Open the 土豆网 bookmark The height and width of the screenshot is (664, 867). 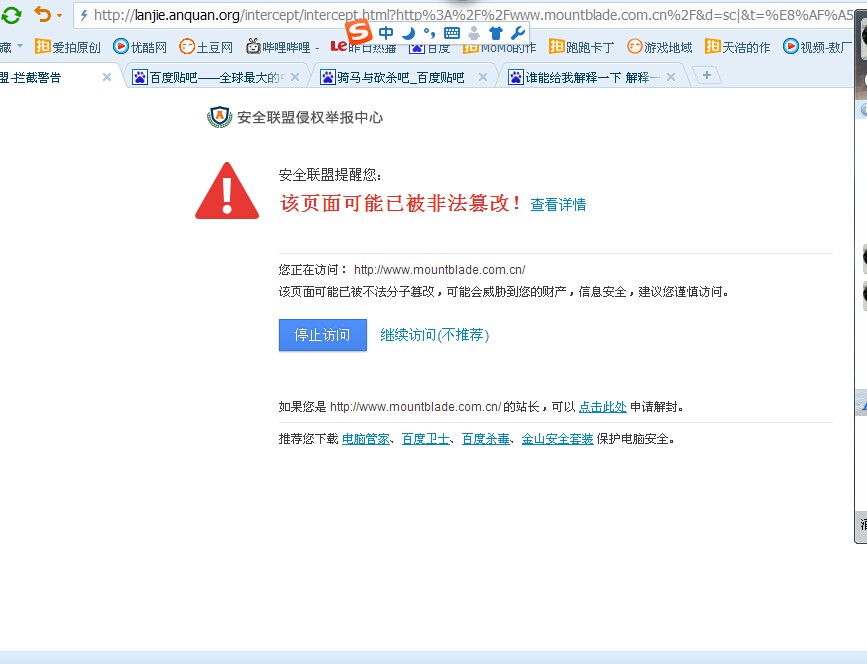pyautogui.click(x=206, y=47)
